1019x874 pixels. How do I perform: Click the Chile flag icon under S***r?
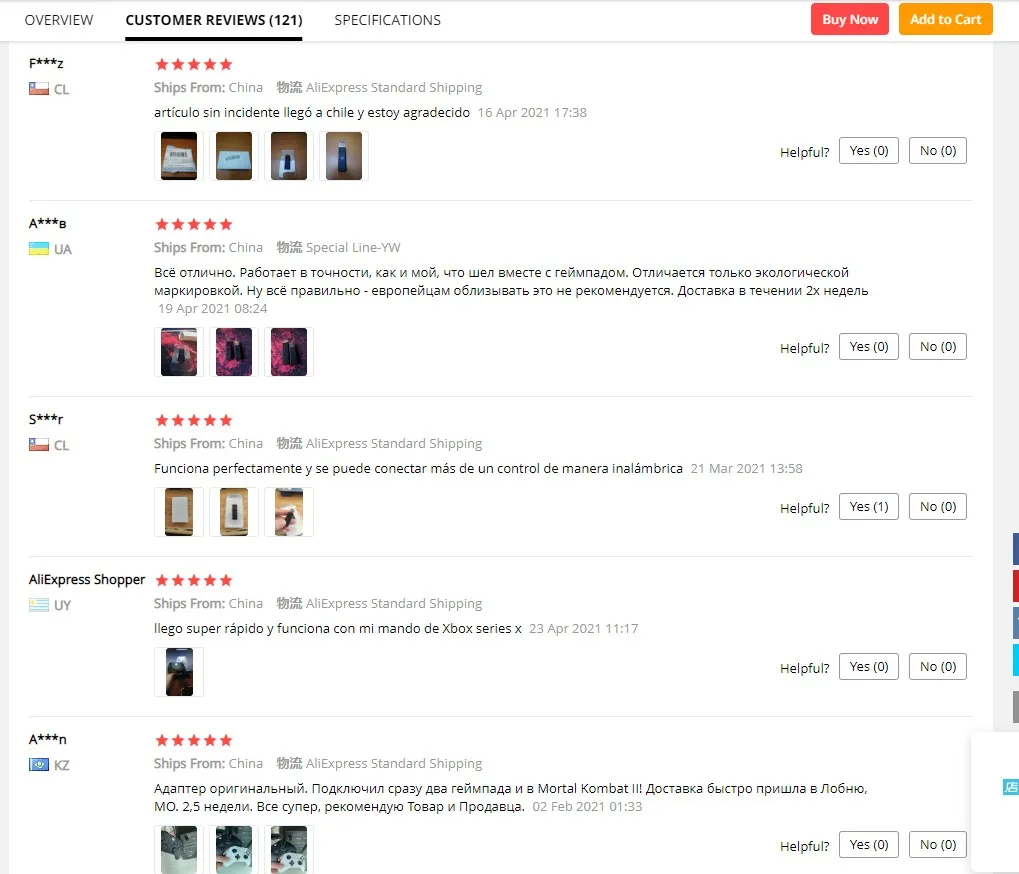(x=39, y=444)
